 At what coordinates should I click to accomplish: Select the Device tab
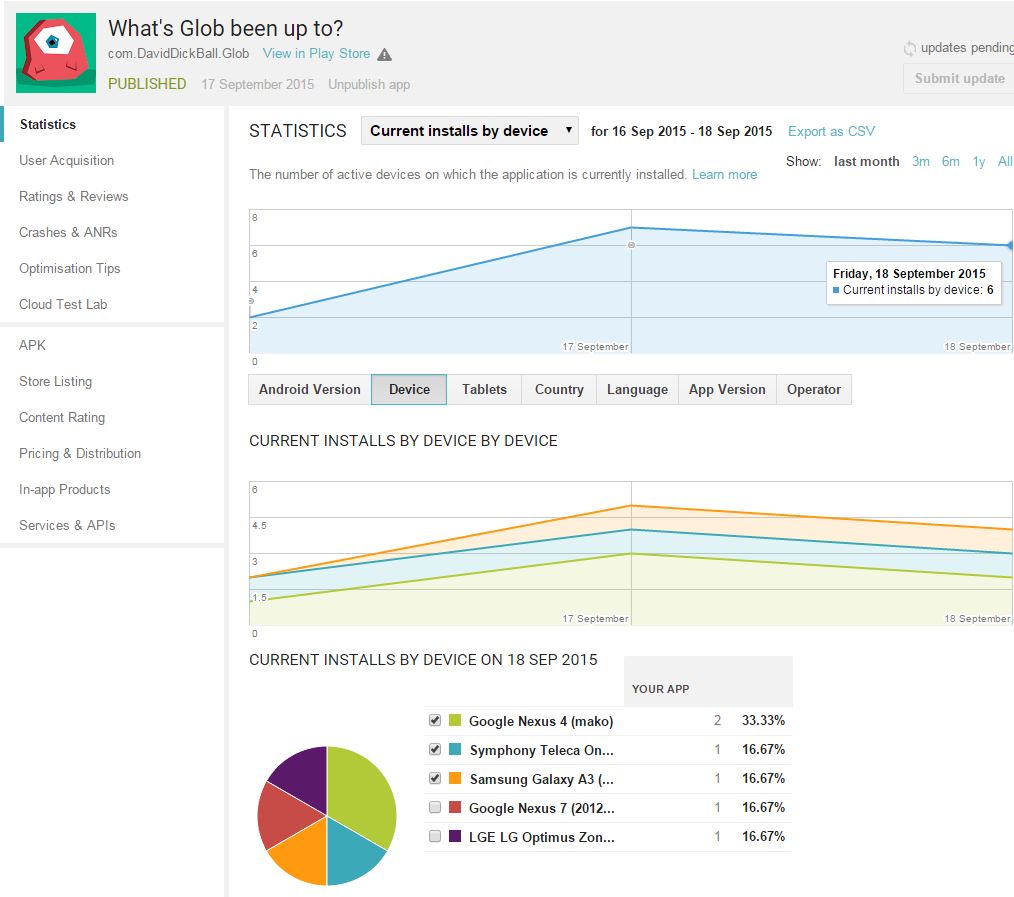pos(409,389)
